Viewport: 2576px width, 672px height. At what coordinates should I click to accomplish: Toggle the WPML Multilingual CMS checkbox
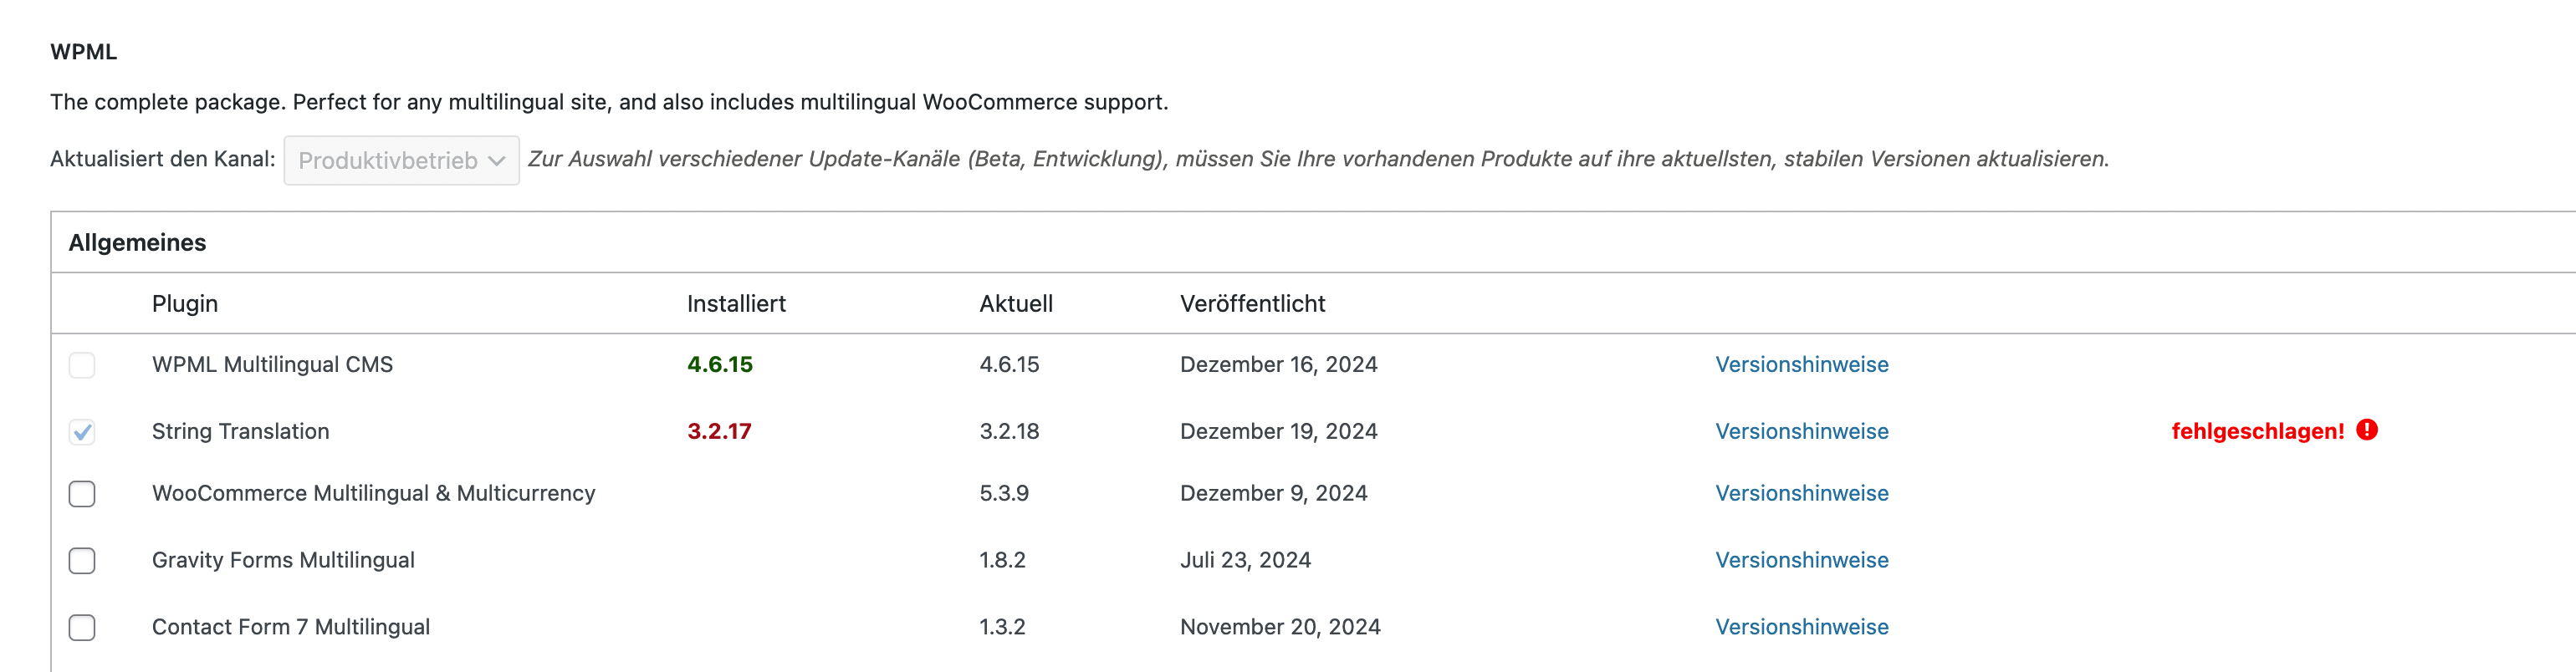click(x=82, y=365)
